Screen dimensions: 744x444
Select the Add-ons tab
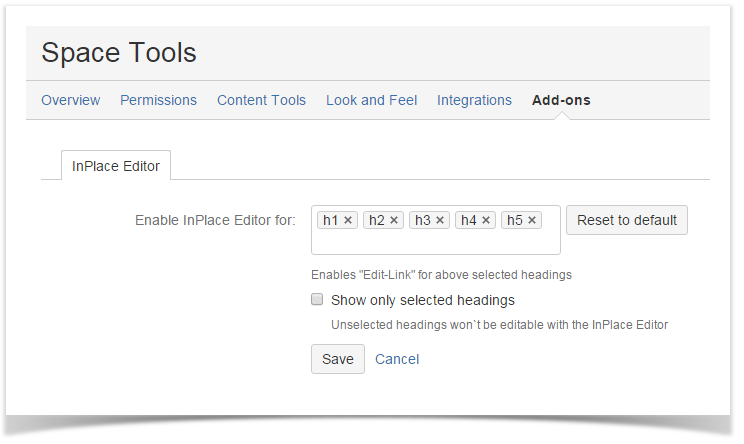click(561, 100)
